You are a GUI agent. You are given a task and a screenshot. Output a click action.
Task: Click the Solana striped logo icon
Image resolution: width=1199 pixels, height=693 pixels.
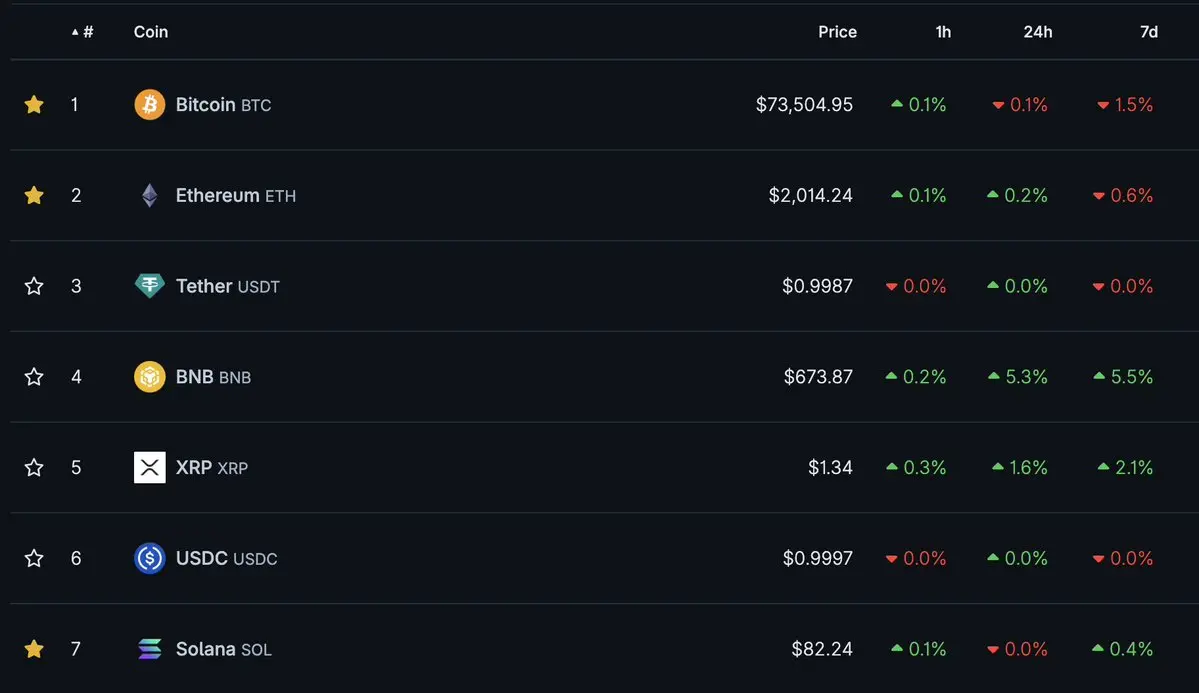pos(150,649)
